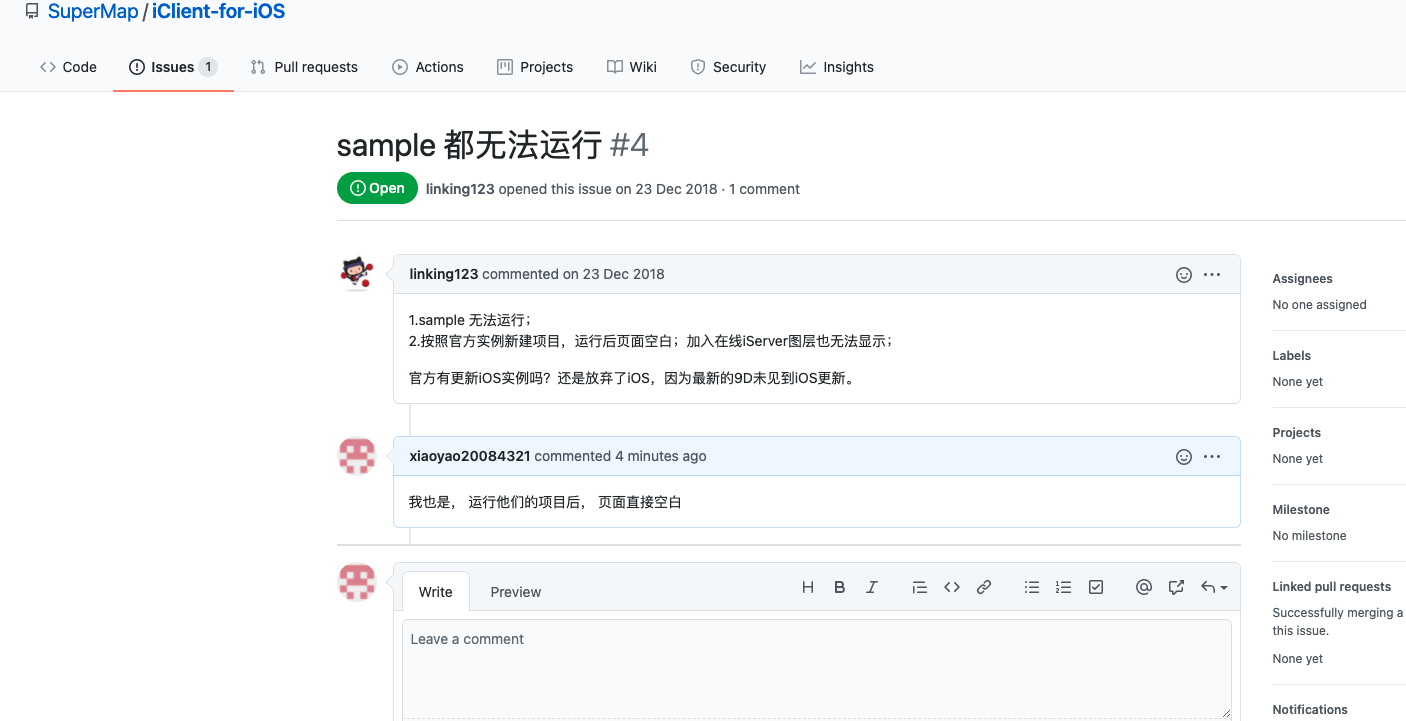
Task: Open linking123's profile from issue header
Action: pyautogui.click(x=460, y=189)
